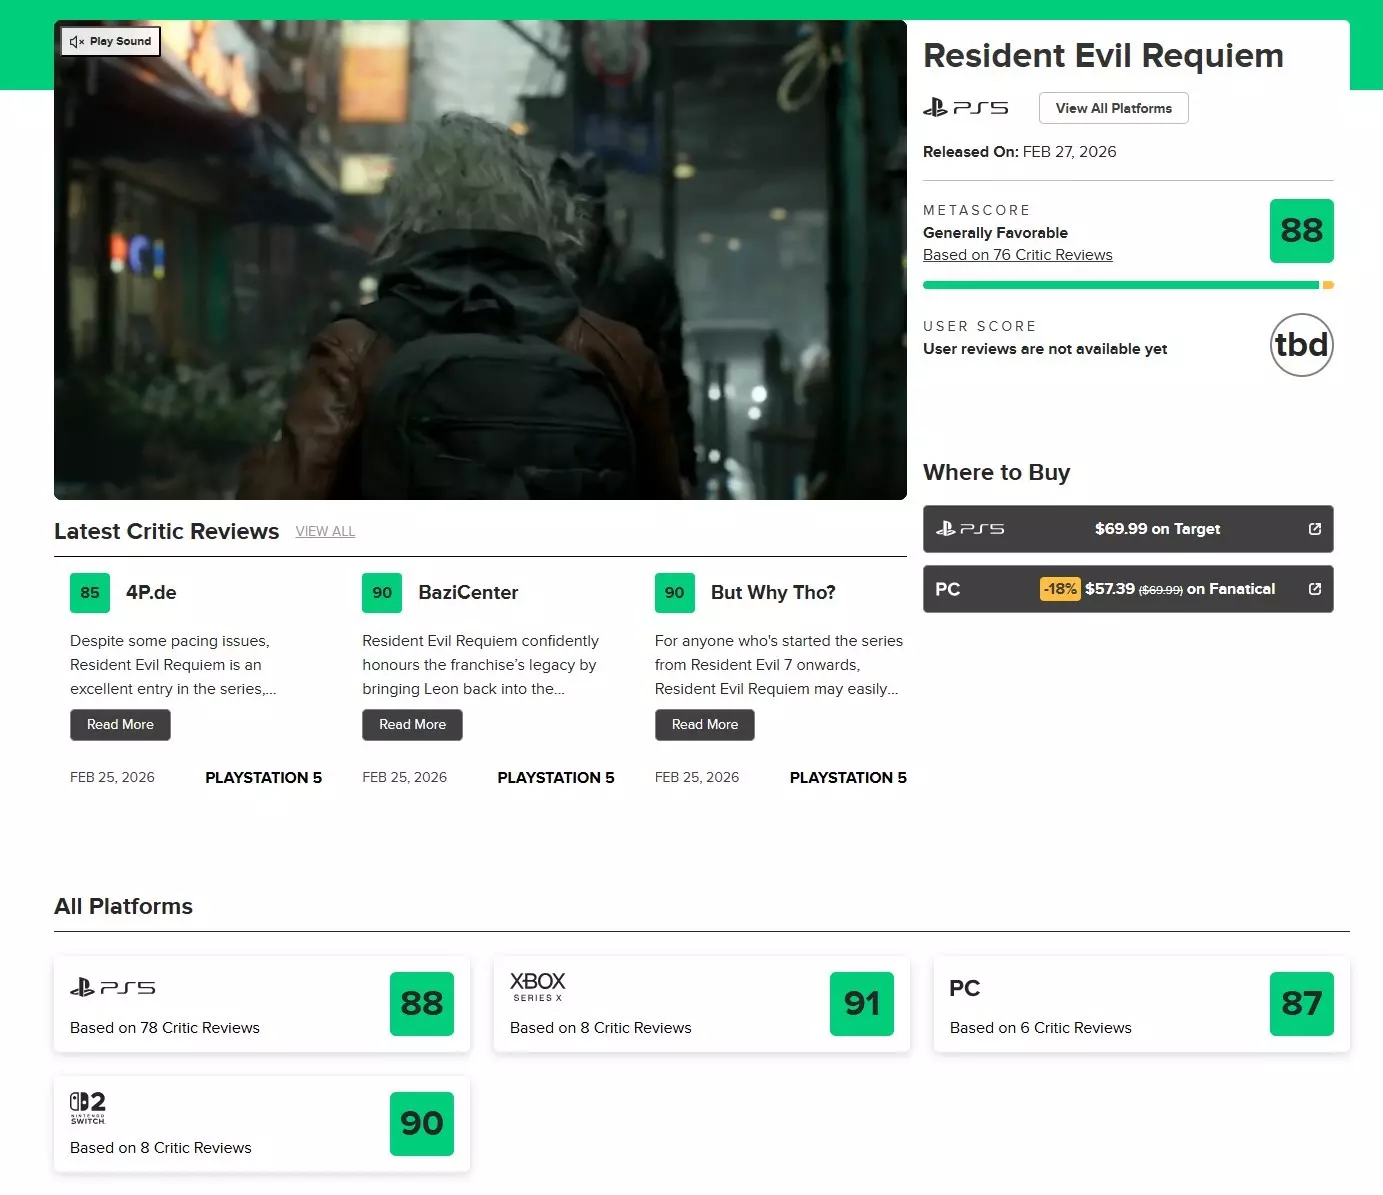Expand the But Why Tho? review
This screenshot has height=1195, width=1383.
click(704, 725)
